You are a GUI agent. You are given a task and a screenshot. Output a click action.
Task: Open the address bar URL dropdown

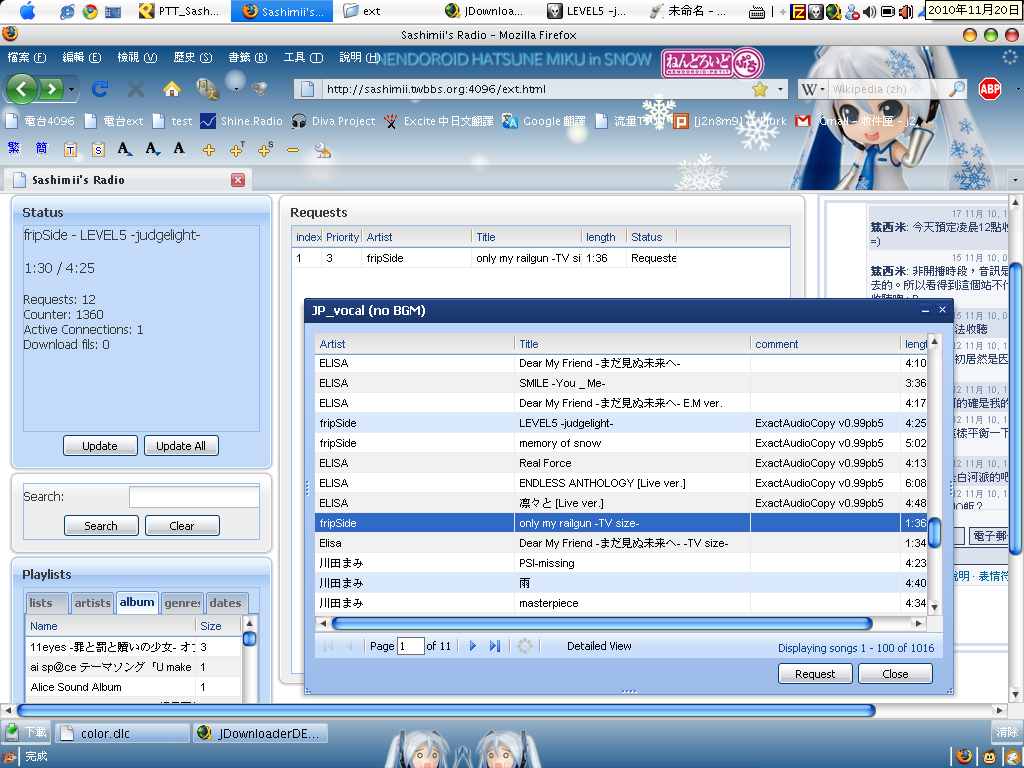[780, 89]
